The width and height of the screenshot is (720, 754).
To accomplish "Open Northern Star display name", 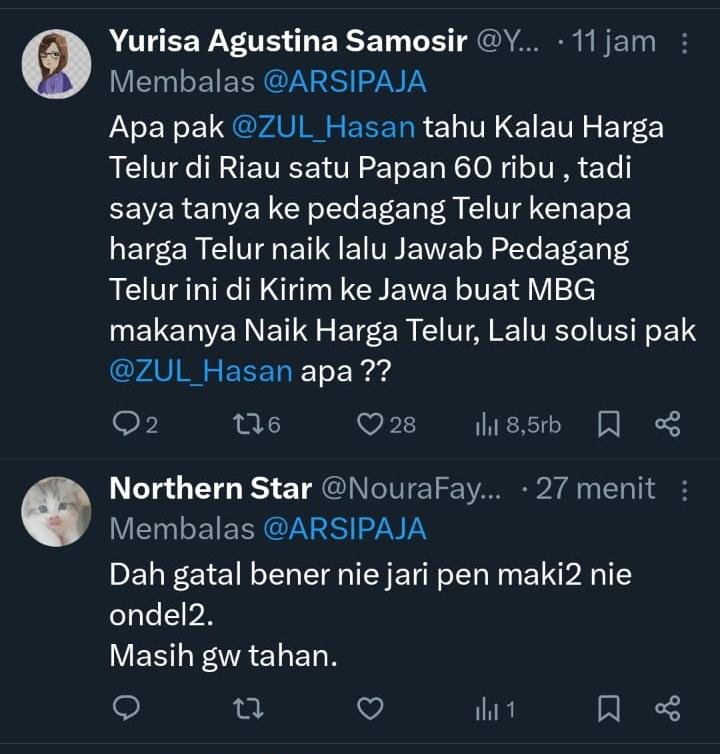I will coord(210,489).
